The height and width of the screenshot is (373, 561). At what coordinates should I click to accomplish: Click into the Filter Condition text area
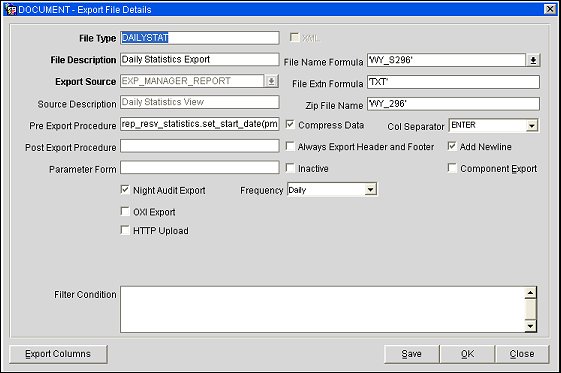pyautogui.click(x=322, y=309)
